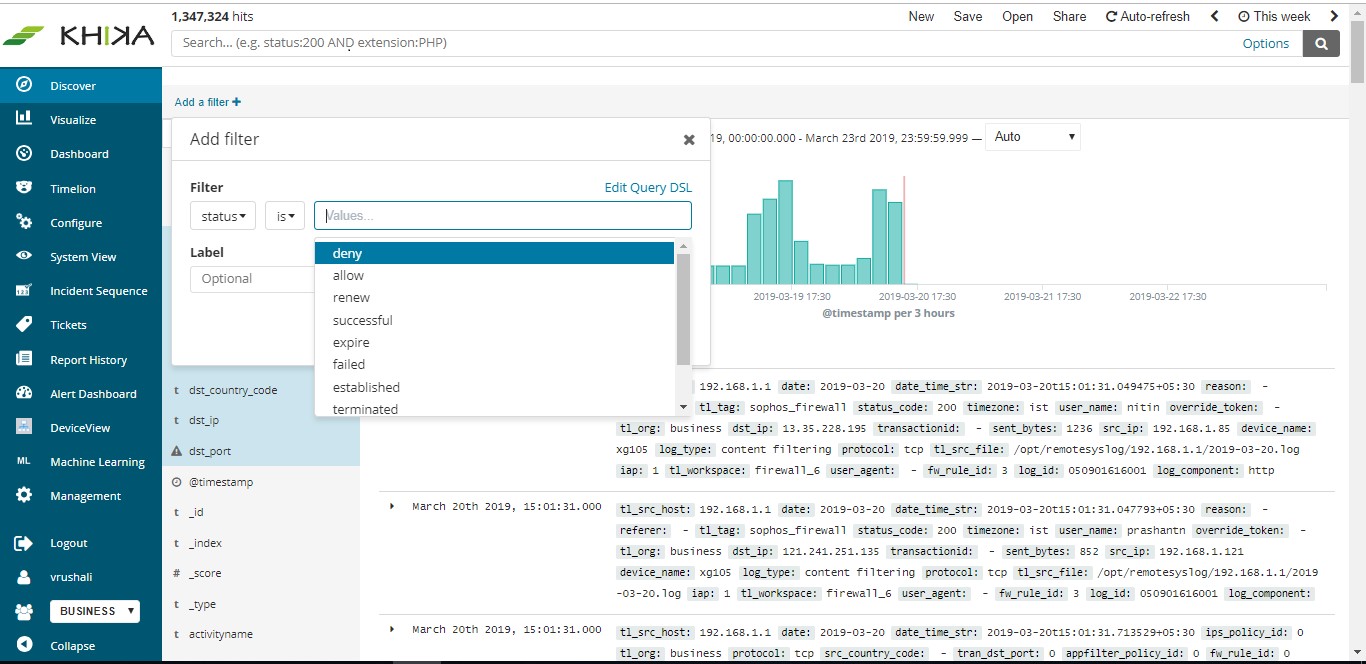1366x664 pixels.
Task: Open the status field dropdown
Action: coord(223,216)
